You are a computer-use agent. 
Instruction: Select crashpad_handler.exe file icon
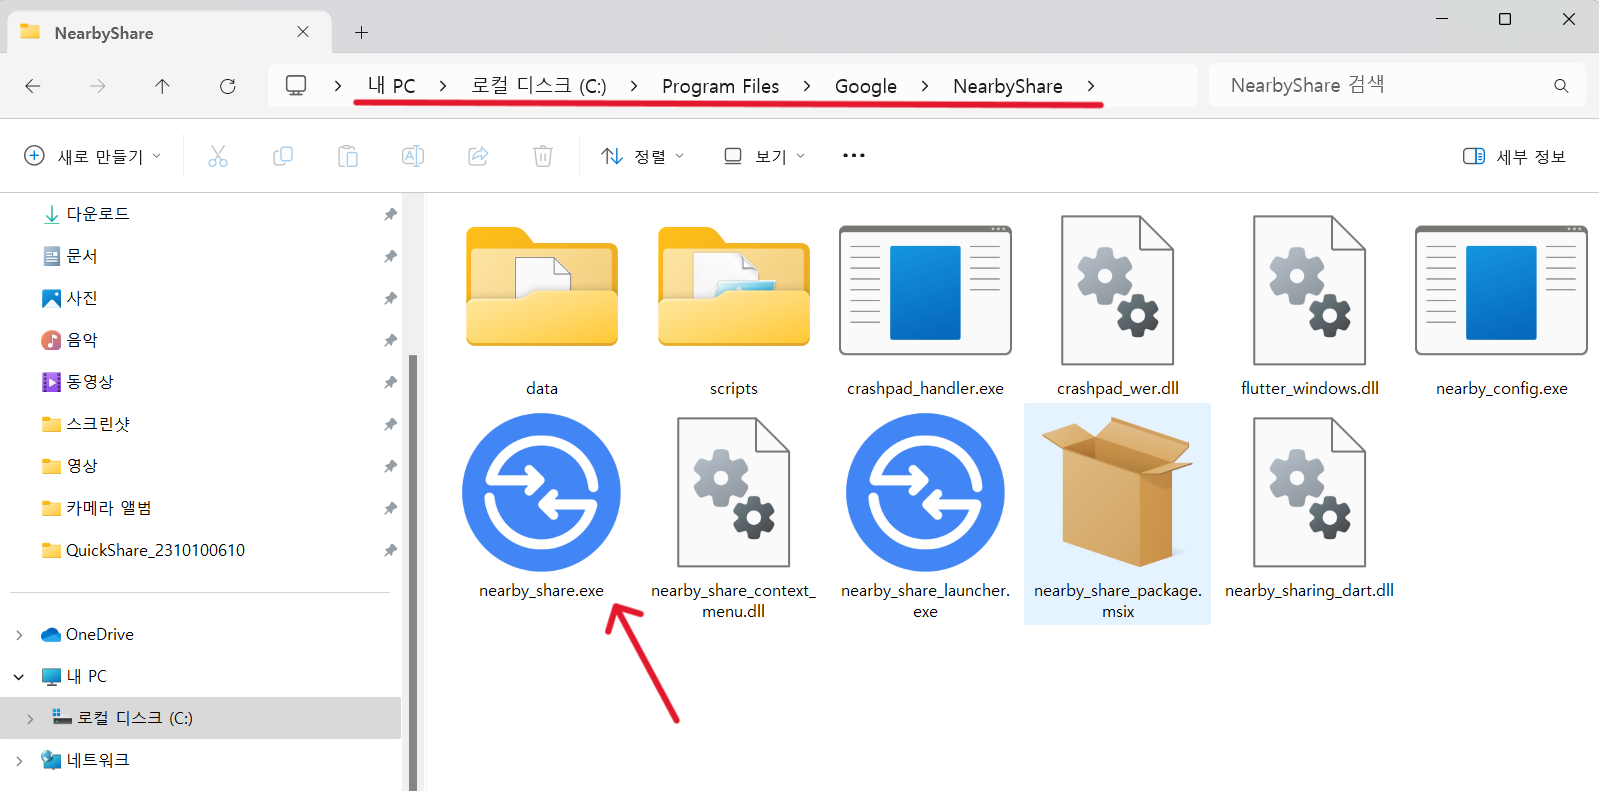click(925, 290)
